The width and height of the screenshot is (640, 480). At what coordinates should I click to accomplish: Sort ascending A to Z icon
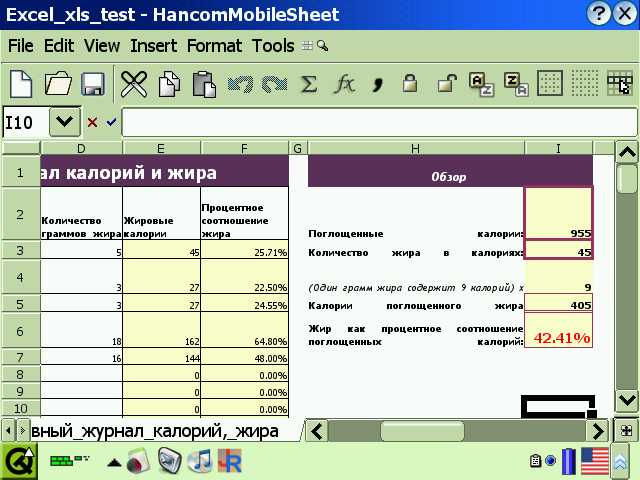[x=481, y=84]
